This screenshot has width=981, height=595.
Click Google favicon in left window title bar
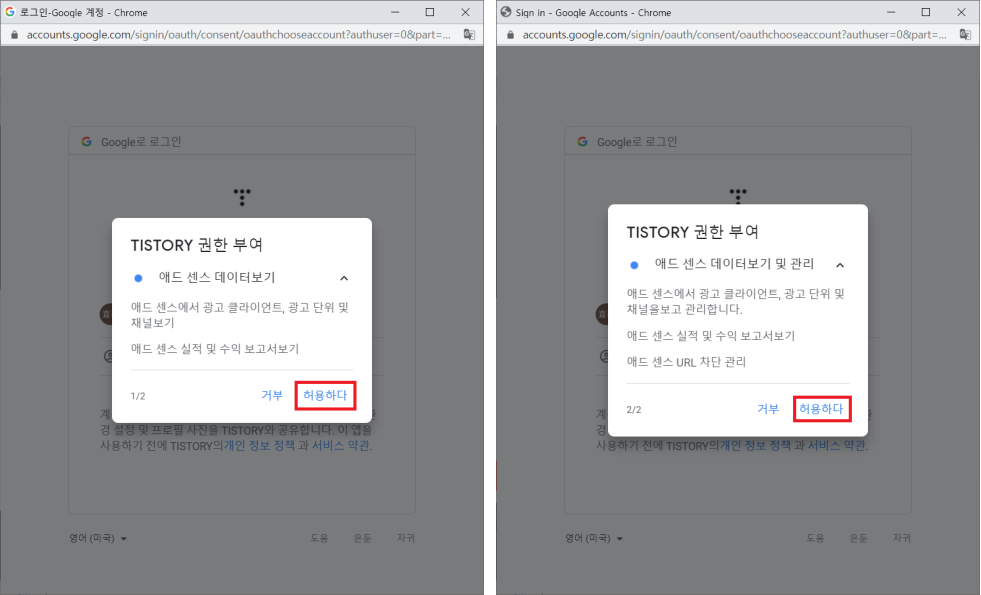coord(10,12)
